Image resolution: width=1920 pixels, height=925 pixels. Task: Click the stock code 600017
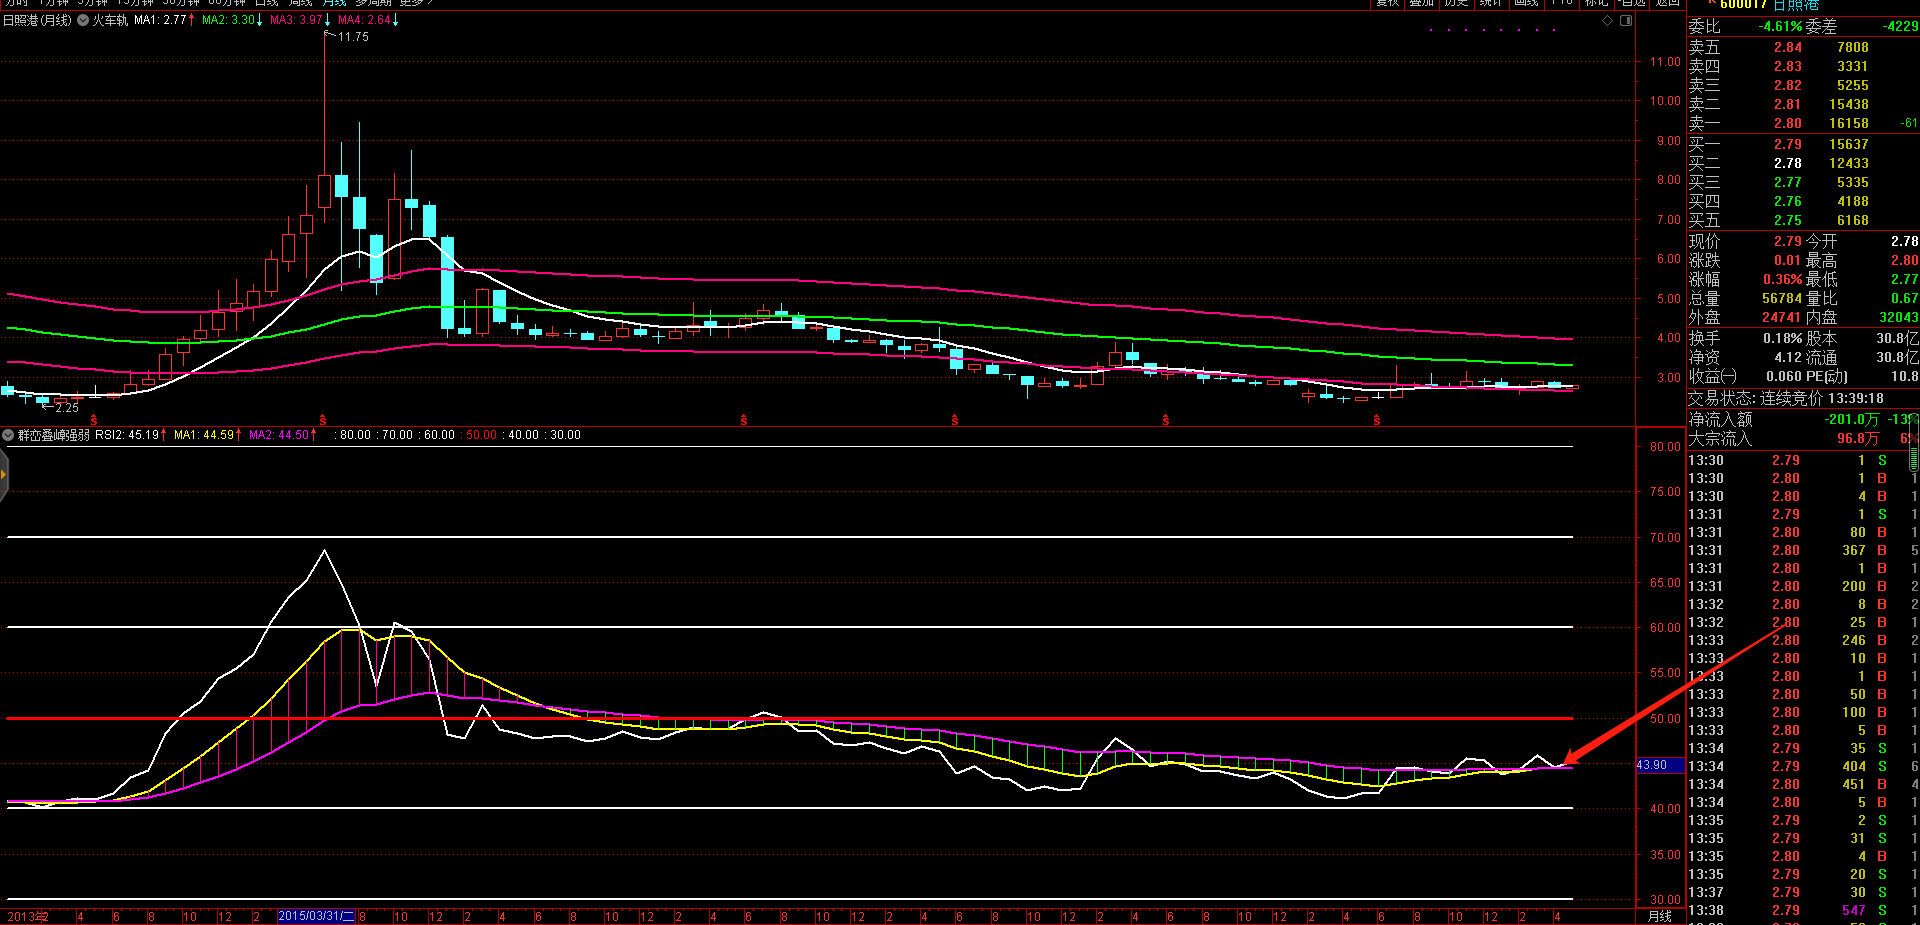point(1743,5)
